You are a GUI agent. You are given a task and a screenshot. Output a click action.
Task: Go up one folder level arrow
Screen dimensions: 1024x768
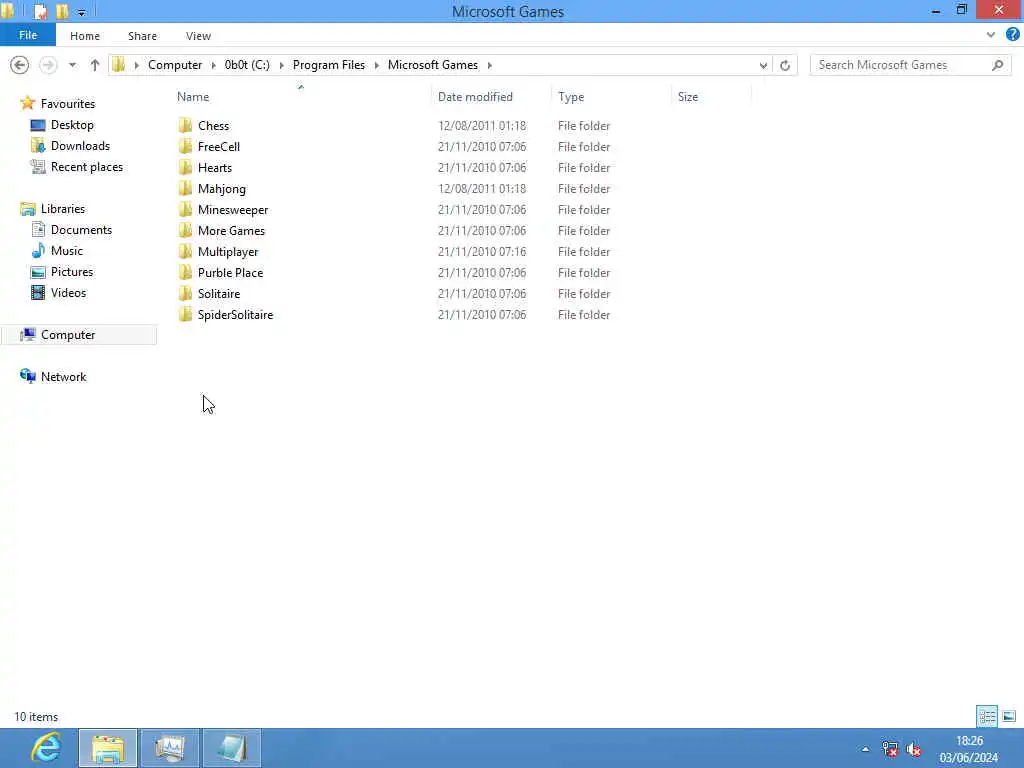[x=95, y=65]
